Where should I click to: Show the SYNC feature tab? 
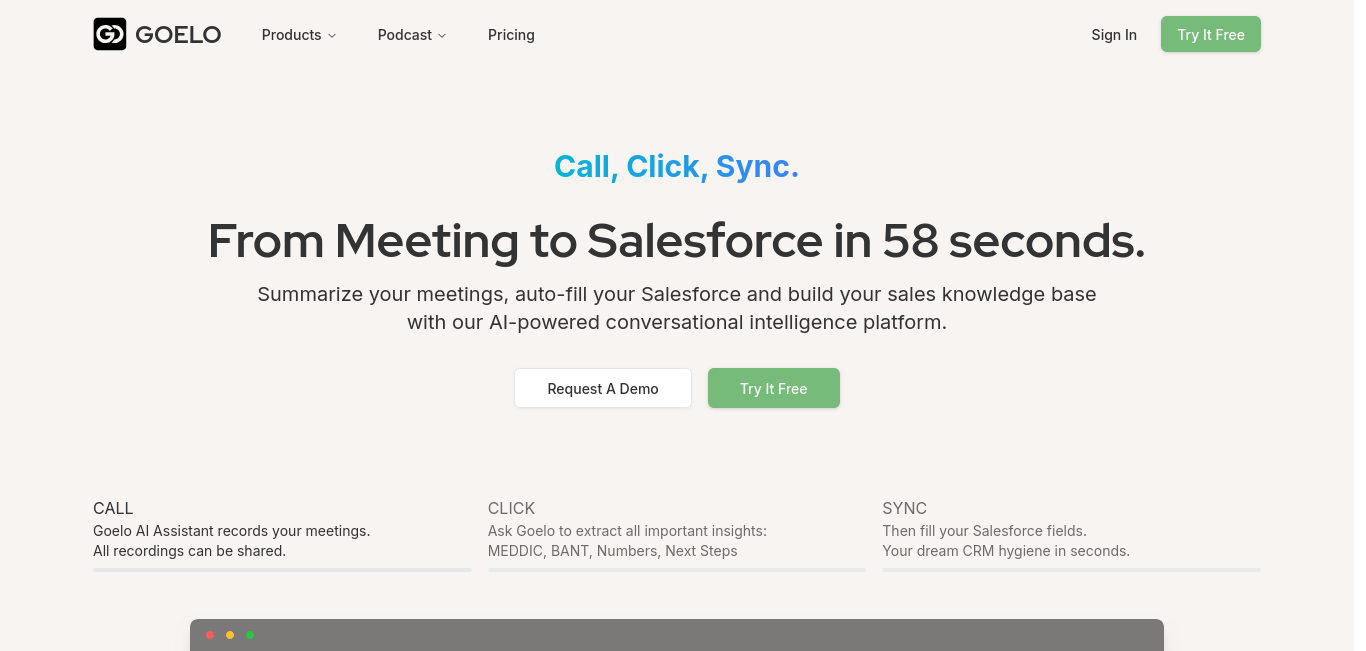(x=904, y=508)
